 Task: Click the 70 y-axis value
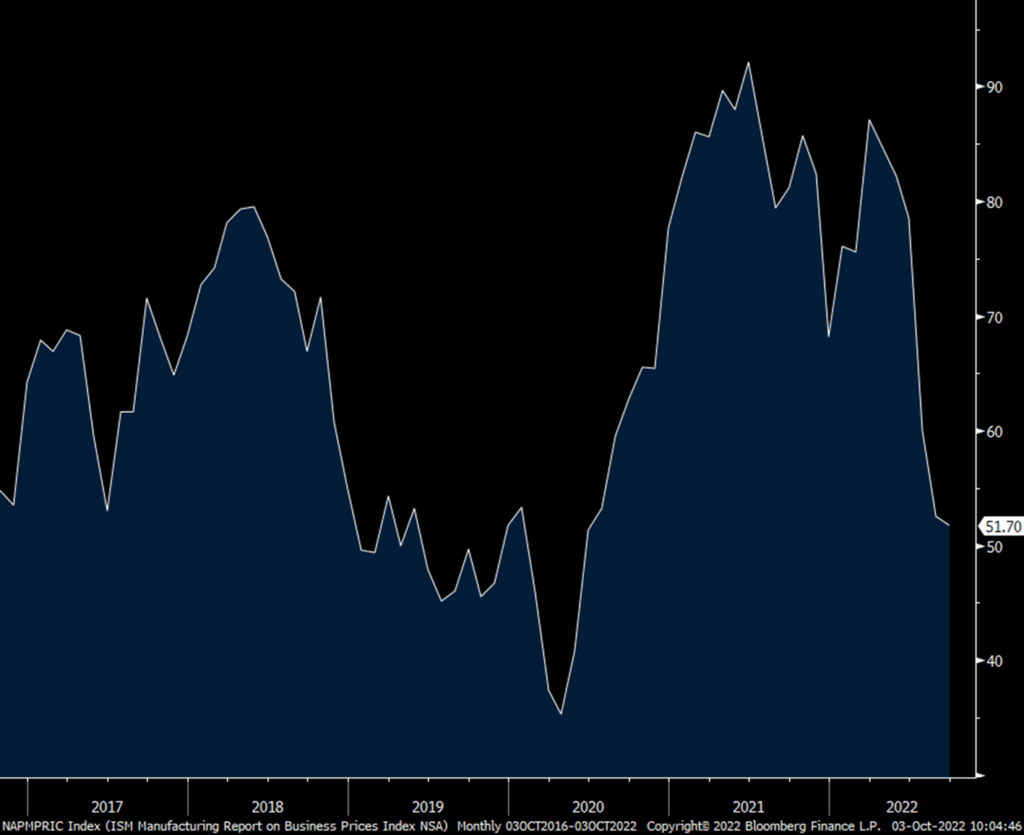click(994, 317)
